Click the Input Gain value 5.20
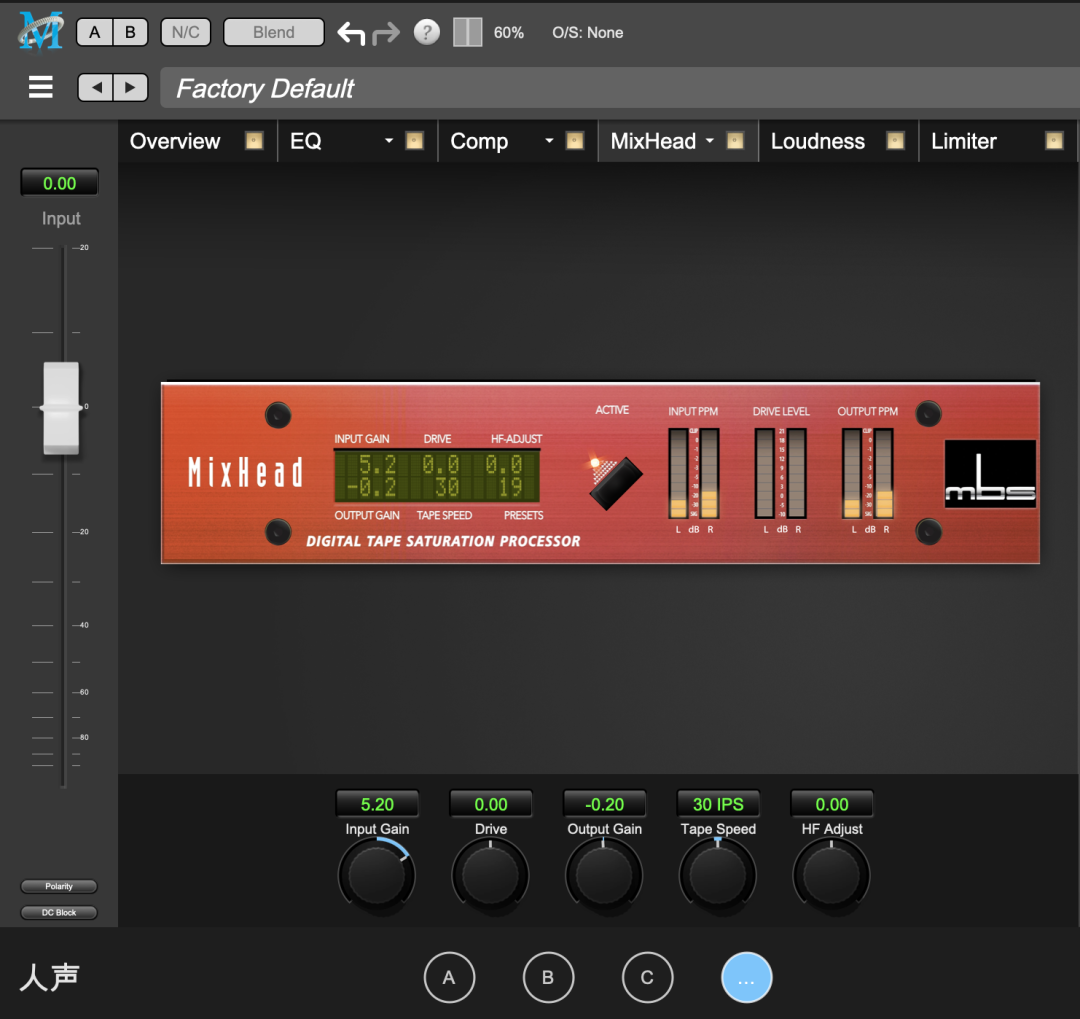Screen dimensions: 1080x1019 click(377, 804)
